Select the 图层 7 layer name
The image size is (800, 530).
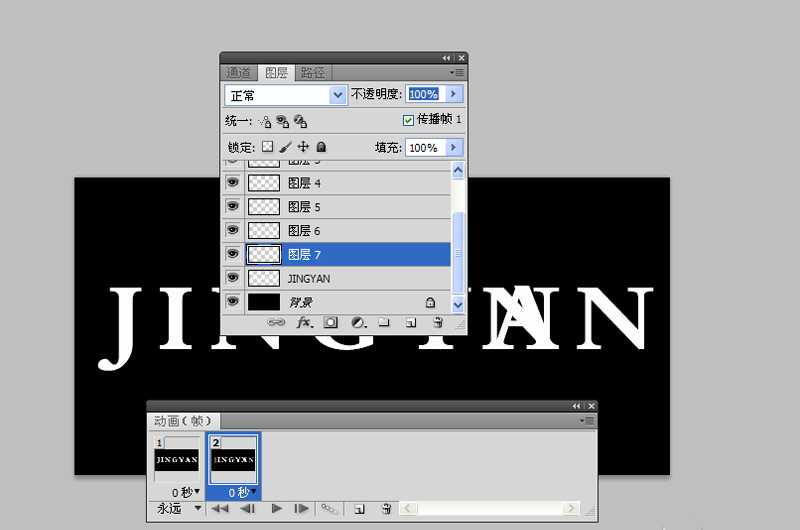tap(304, 255)
